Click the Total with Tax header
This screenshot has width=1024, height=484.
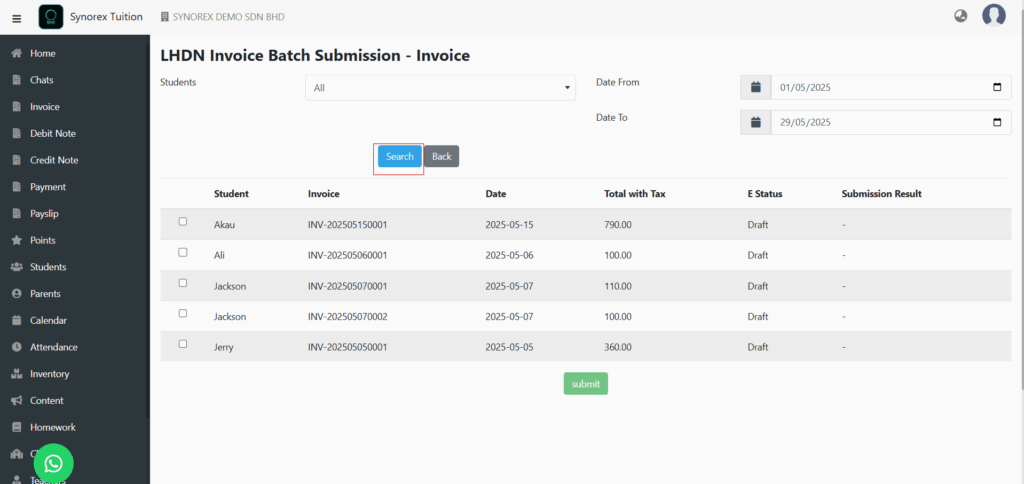coord(635,194)
